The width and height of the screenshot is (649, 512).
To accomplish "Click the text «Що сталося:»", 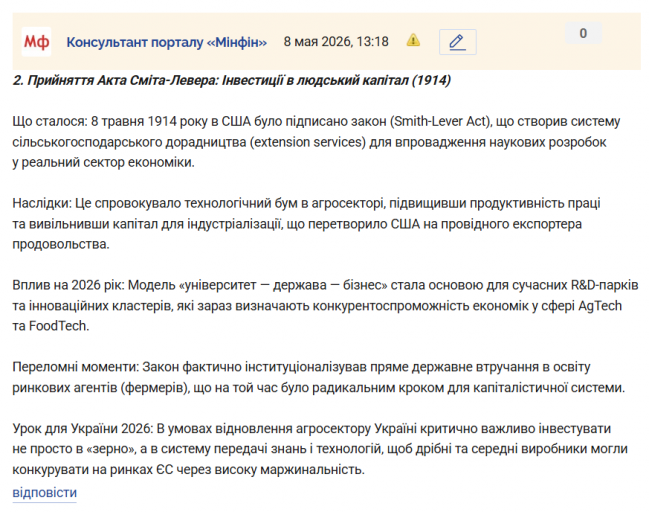I will 50,121.
